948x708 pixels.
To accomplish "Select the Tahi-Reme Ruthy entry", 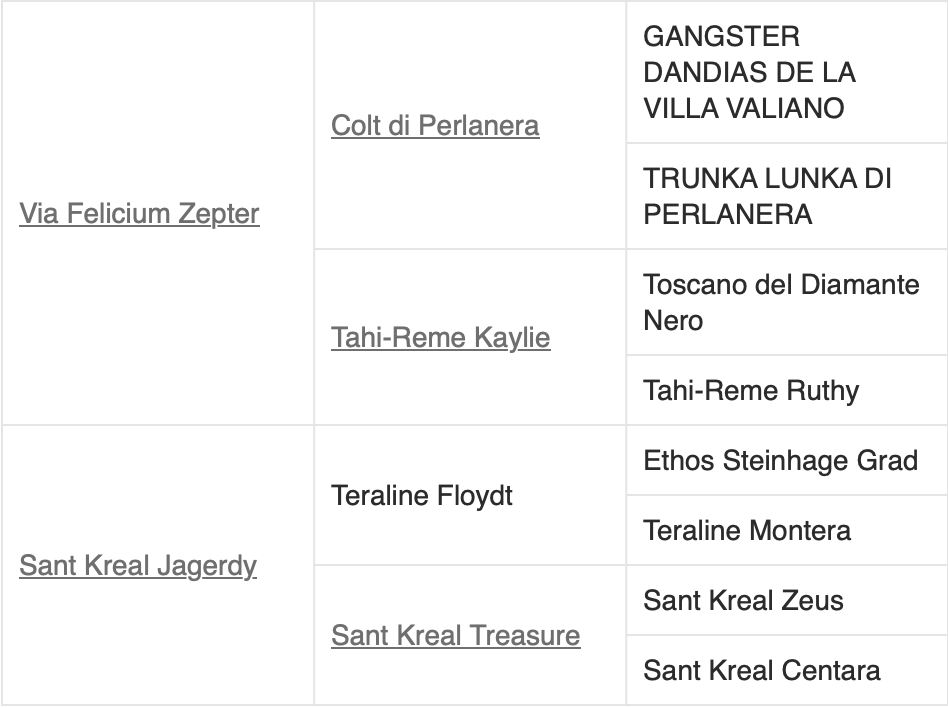I will [x=750, y=389].
